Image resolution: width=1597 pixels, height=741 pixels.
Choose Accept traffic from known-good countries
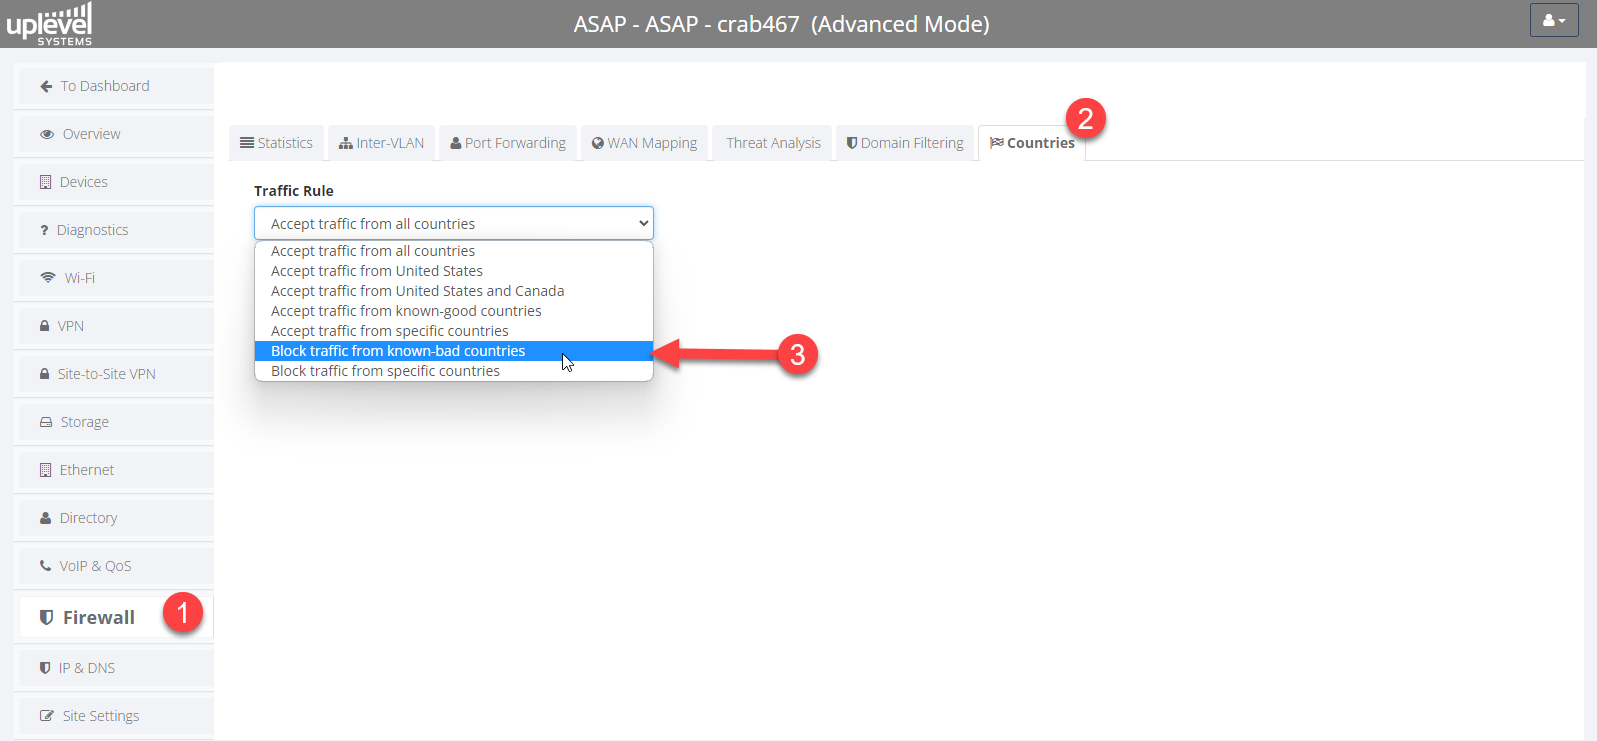454,311
